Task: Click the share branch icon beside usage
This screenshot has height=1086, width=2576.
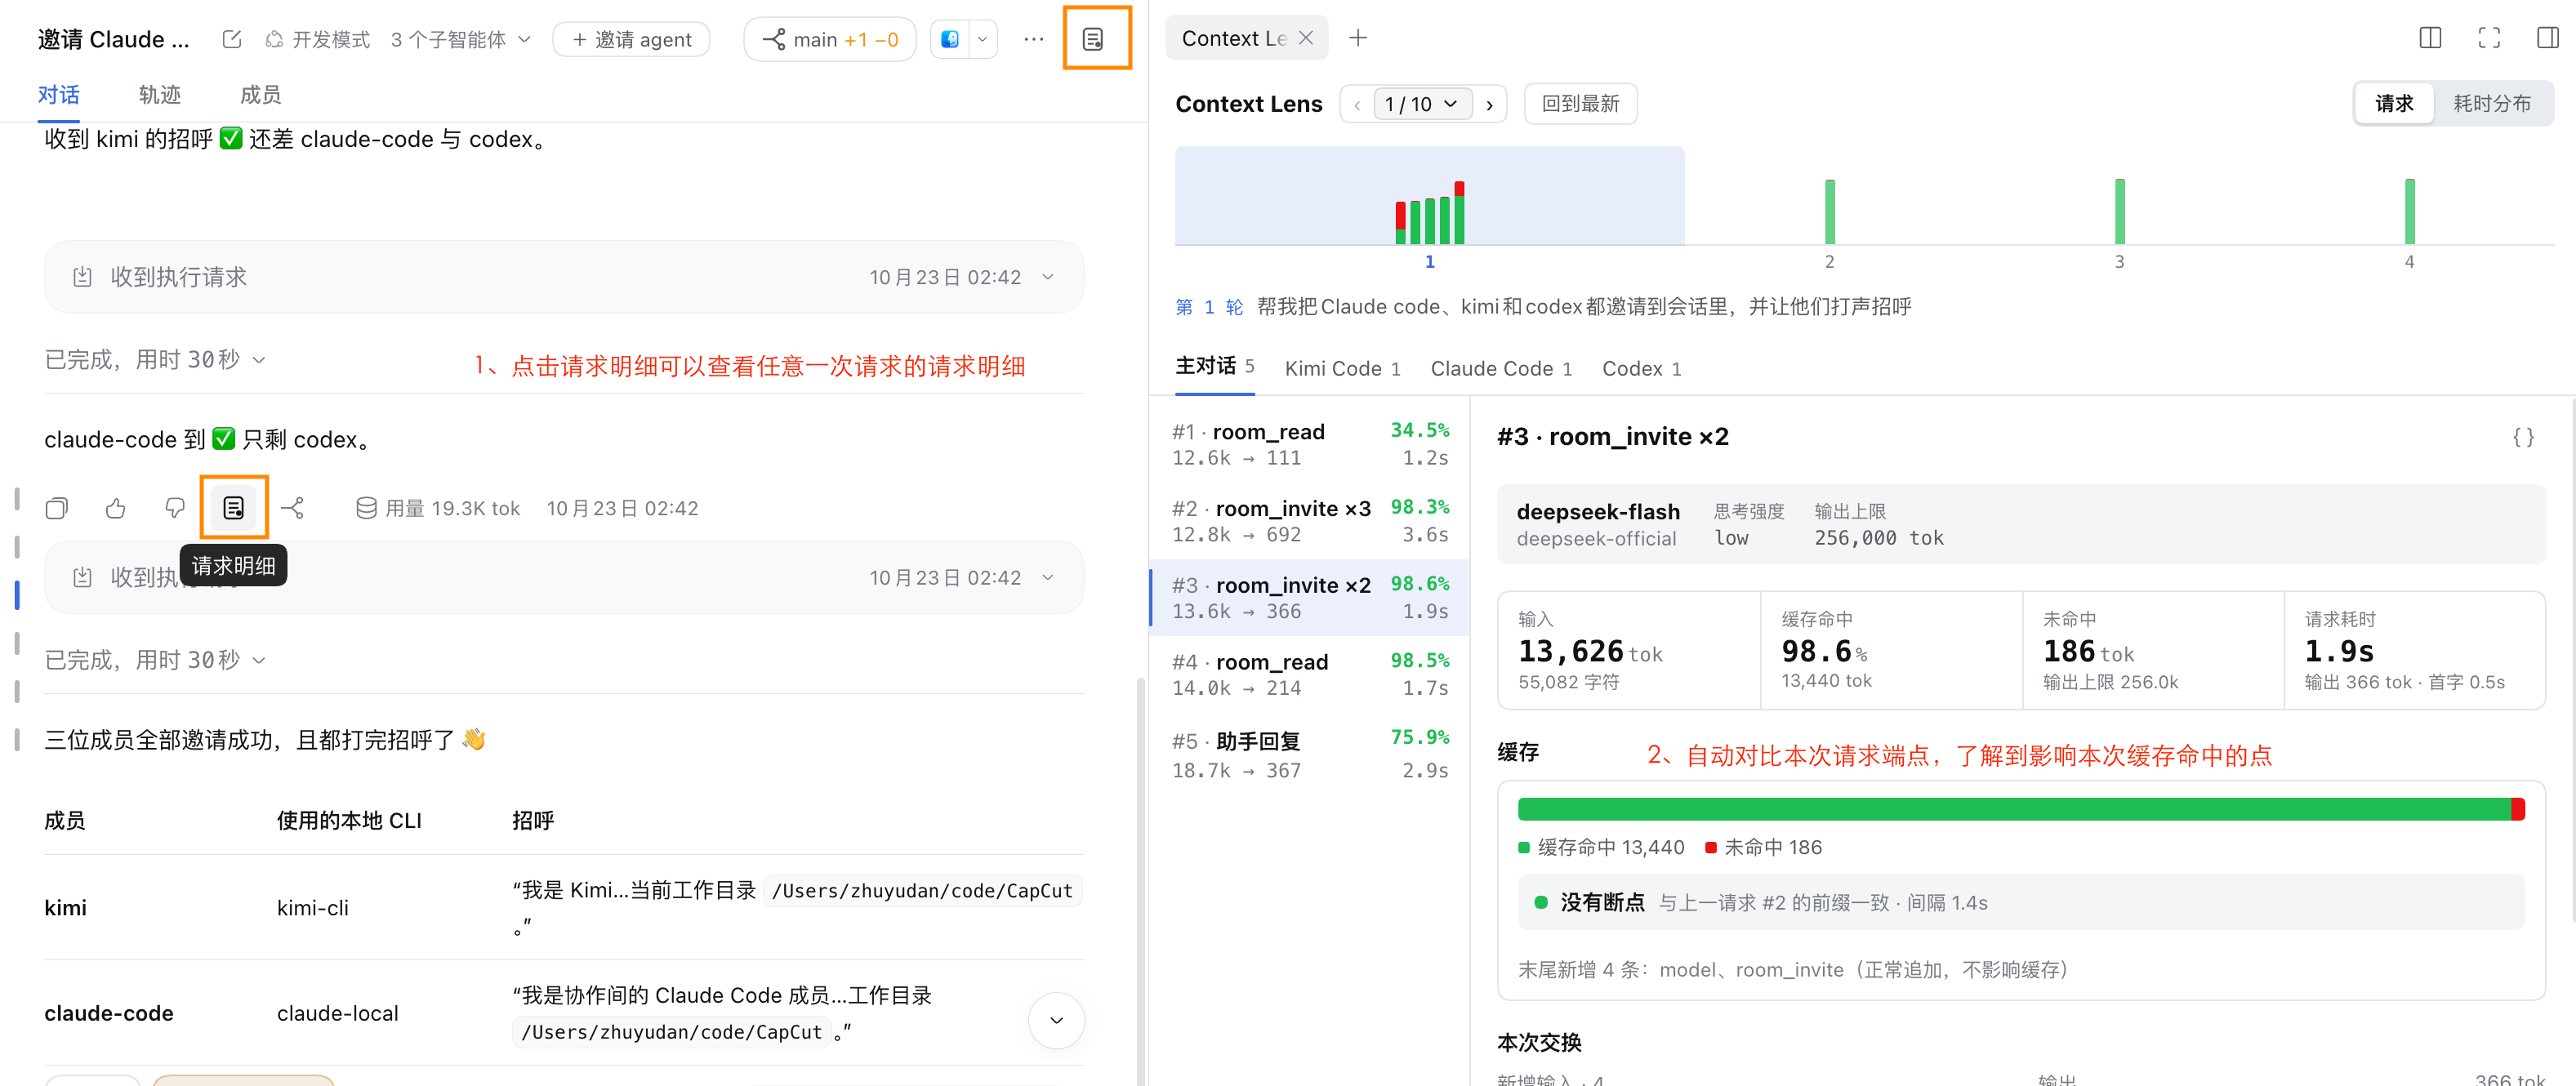Action: click(x=292, y=508)
